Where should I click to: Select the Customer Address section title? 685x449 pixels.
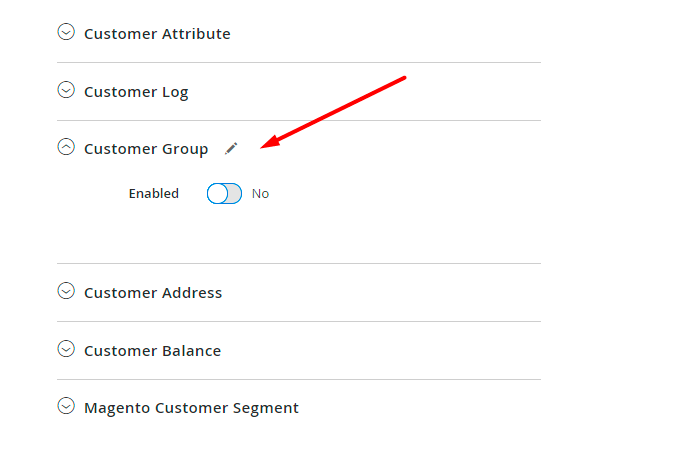[x=153, y=293]
